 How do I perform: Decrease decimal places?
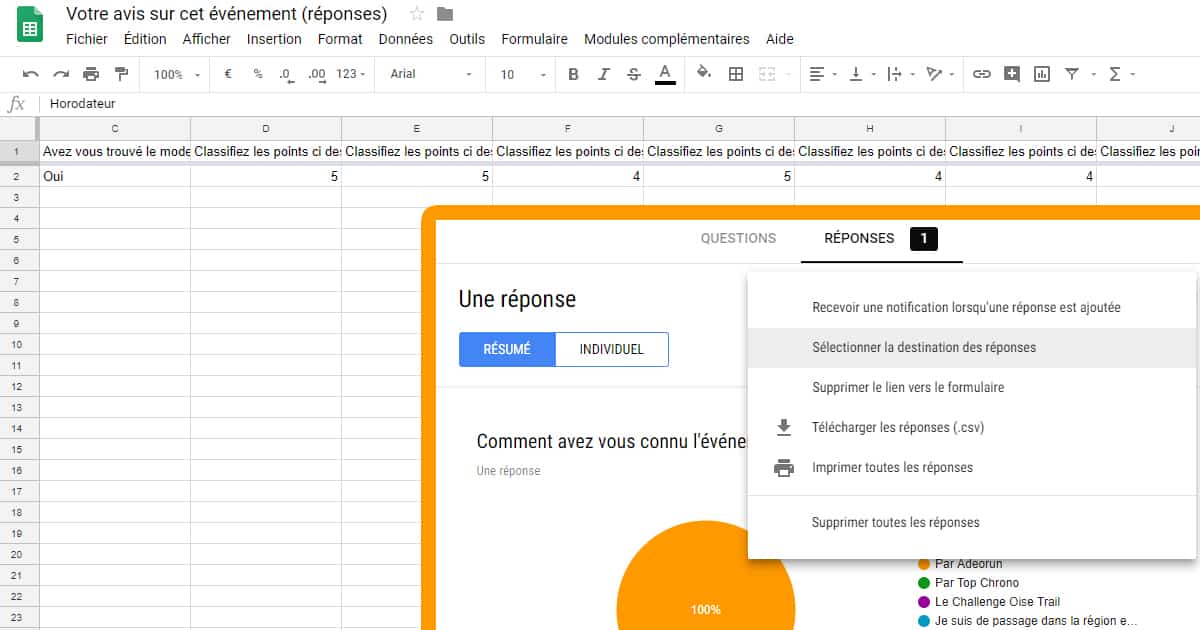click(287, 74)
